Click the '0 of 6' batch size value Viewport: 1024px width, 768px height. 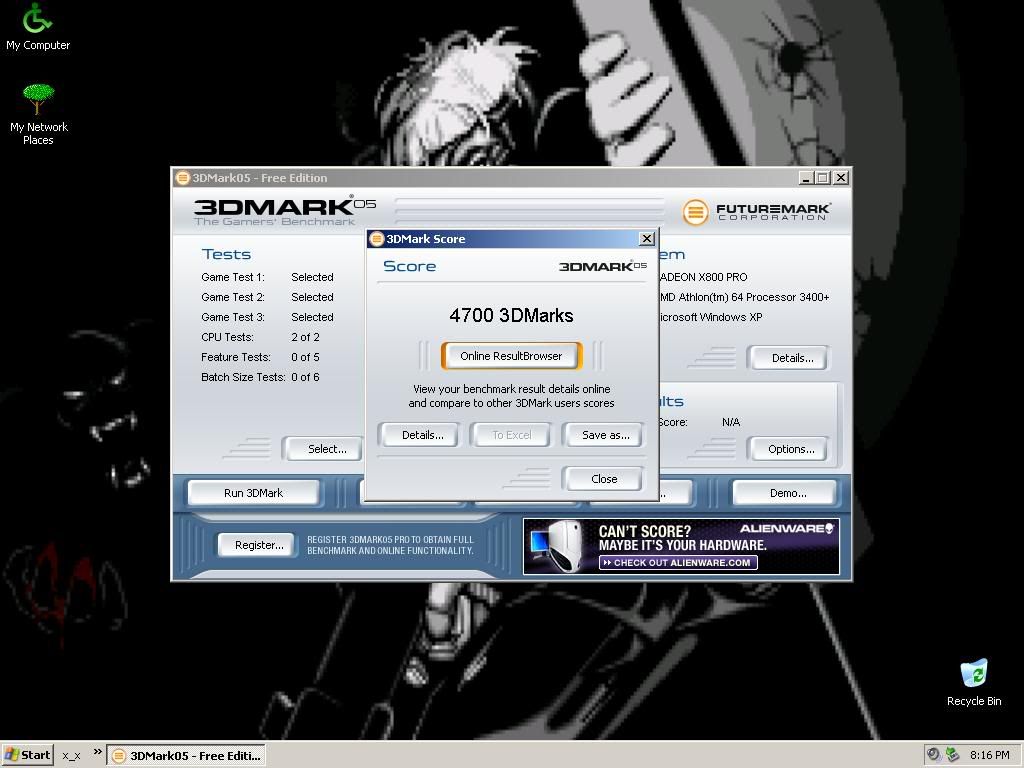pyautogui.click(x=305, y=377)
